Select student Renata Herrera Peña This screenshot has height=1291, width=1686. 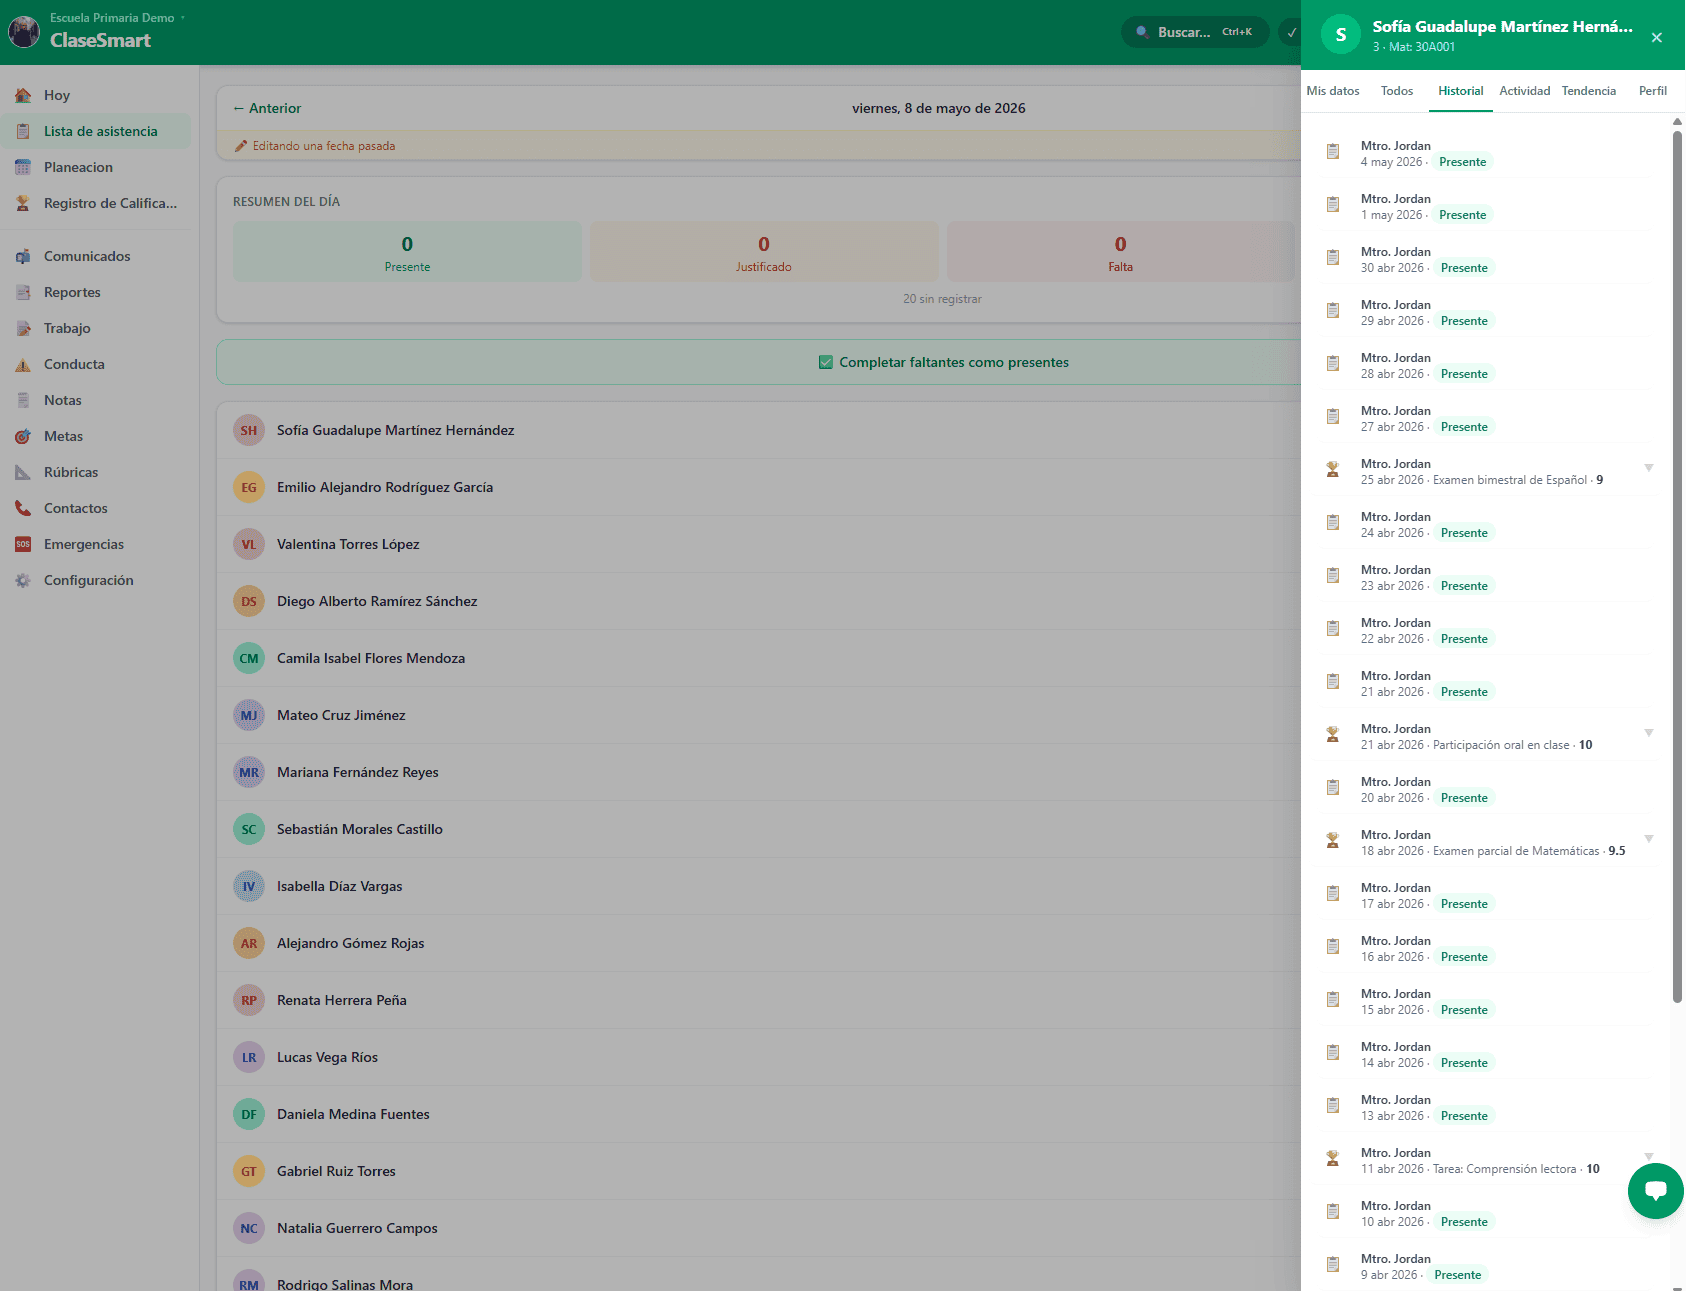pos(758,1000)
